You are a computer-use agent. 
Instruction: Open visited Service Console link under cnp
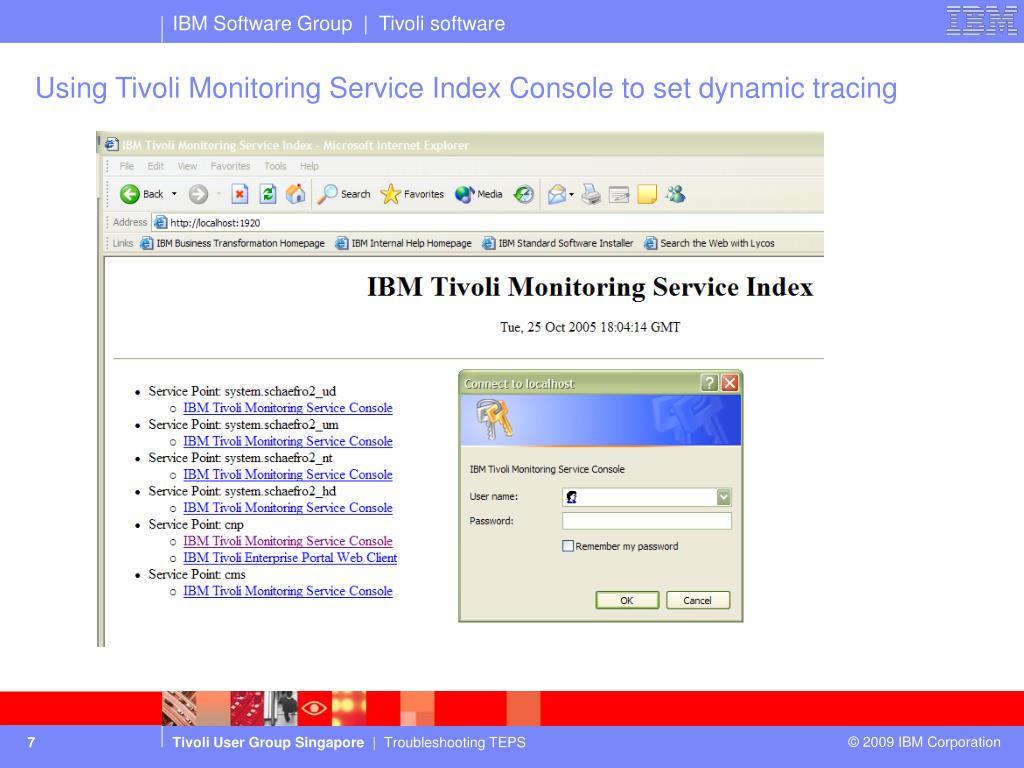click(x=288, y=541)
